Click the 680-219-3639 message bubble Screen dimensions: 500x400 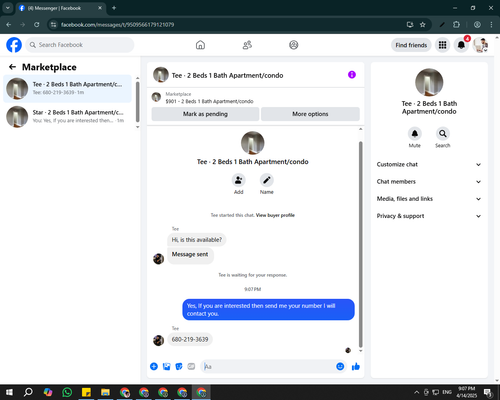190,339
